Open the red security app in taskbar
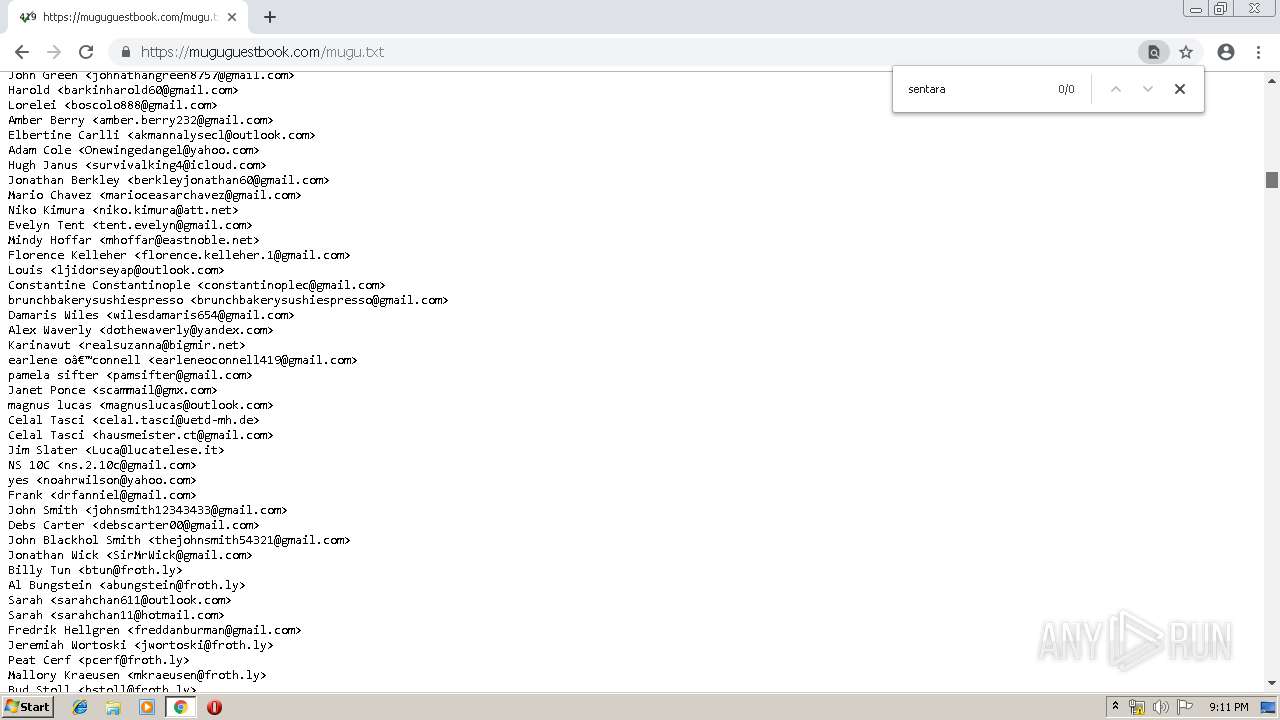The image size is (1280, 720). pyautogui.click(x=214, y=707)
